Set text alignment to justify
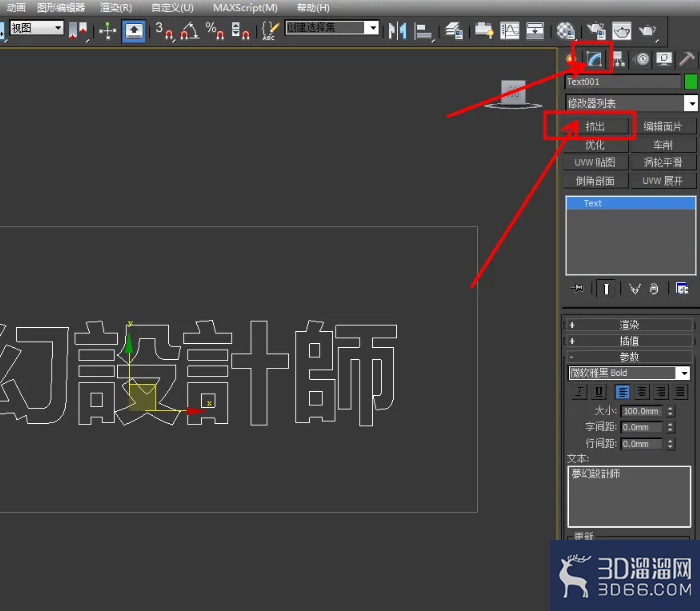The height and width of the screenshot is (611, 700). tap(680, 392)
